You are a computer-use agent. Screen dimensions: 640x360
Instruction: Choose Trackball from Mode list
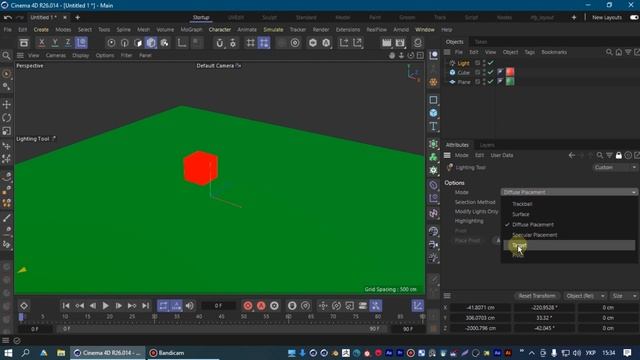(x=522, y=204)
